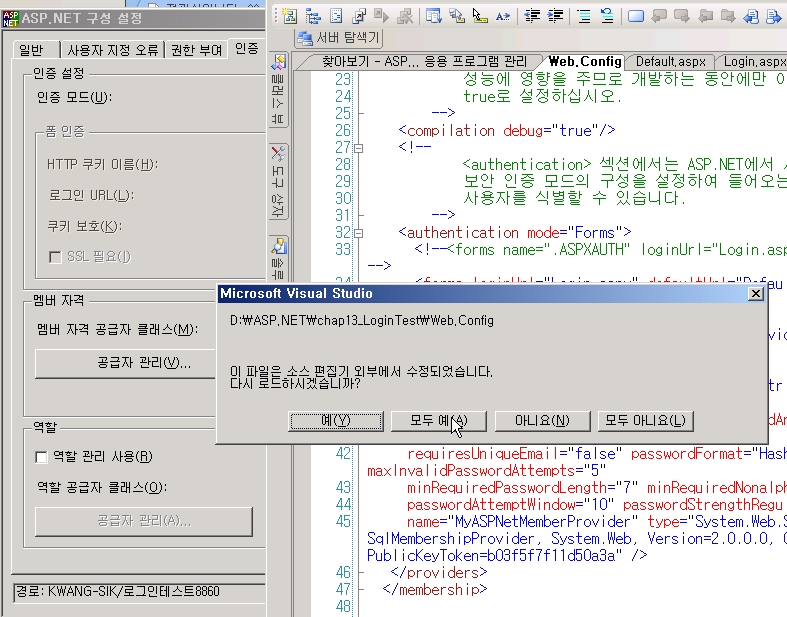Click the 멤버 자격 공급자 클래스(M): label
The height and width of the screenshot is (617, 787).
pos(117,330)
